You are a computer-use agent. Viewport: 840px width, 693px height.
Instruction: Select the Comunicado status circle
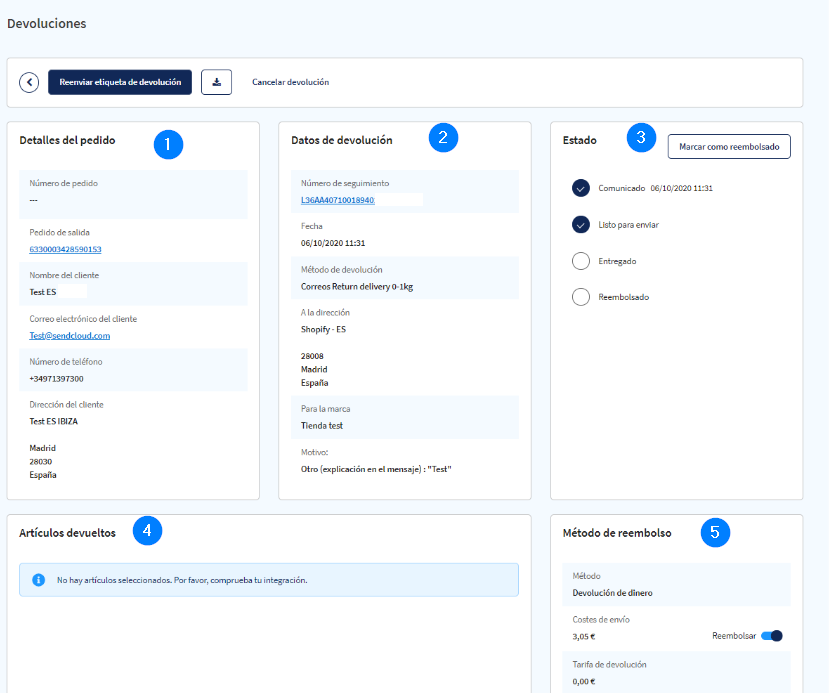click(581, 188)
